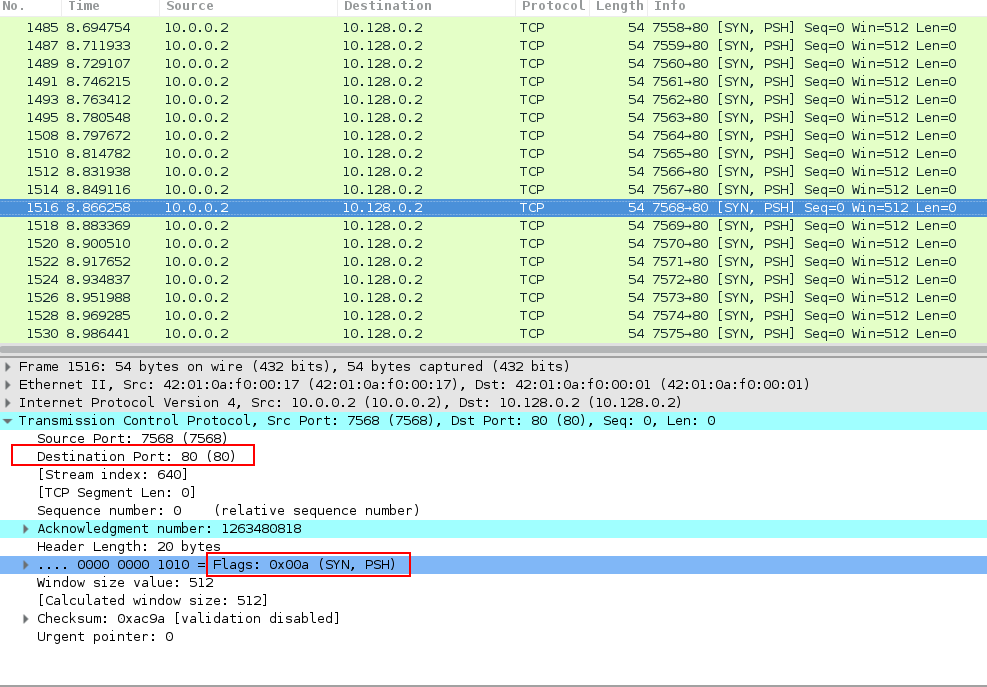987x687 pixels.
Task: Select the Stream index: 640 line
Action: click(x=494, y=475)
